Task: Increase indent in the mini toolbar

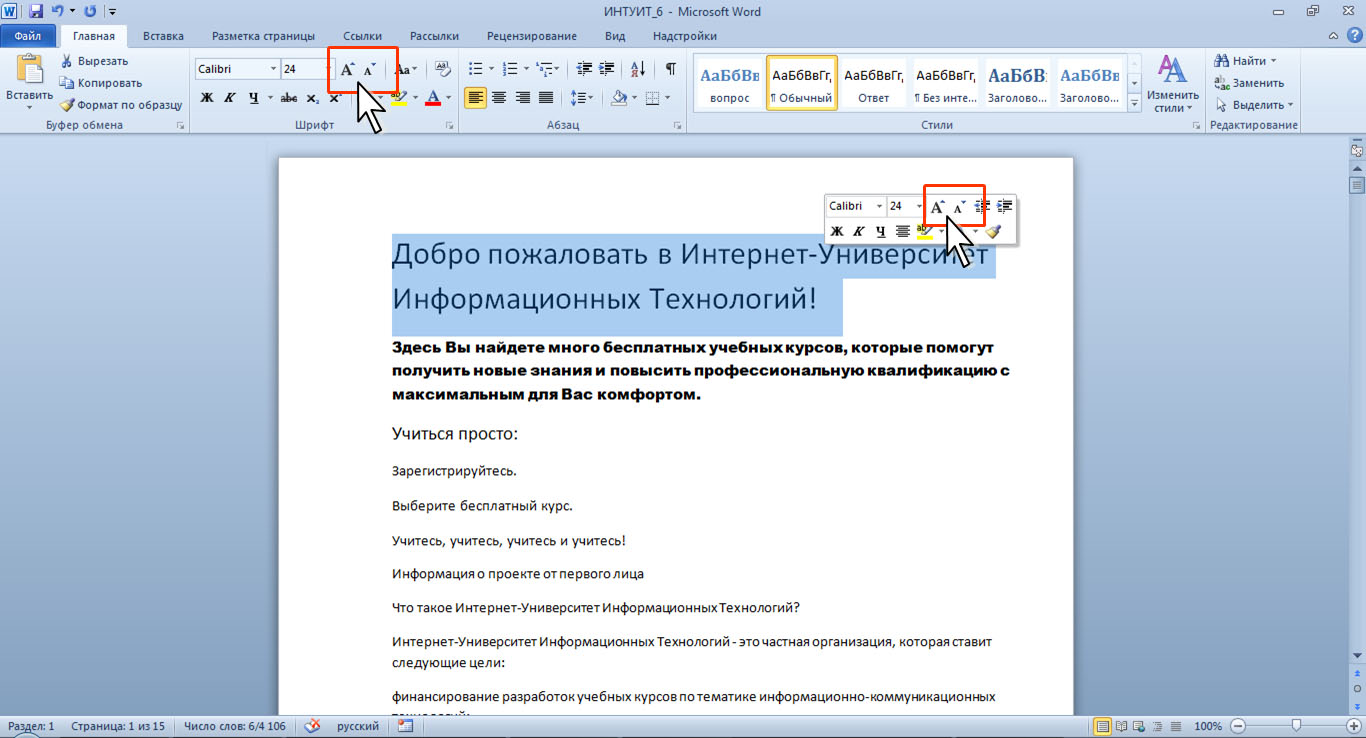Action: (x=1005, y=206)
